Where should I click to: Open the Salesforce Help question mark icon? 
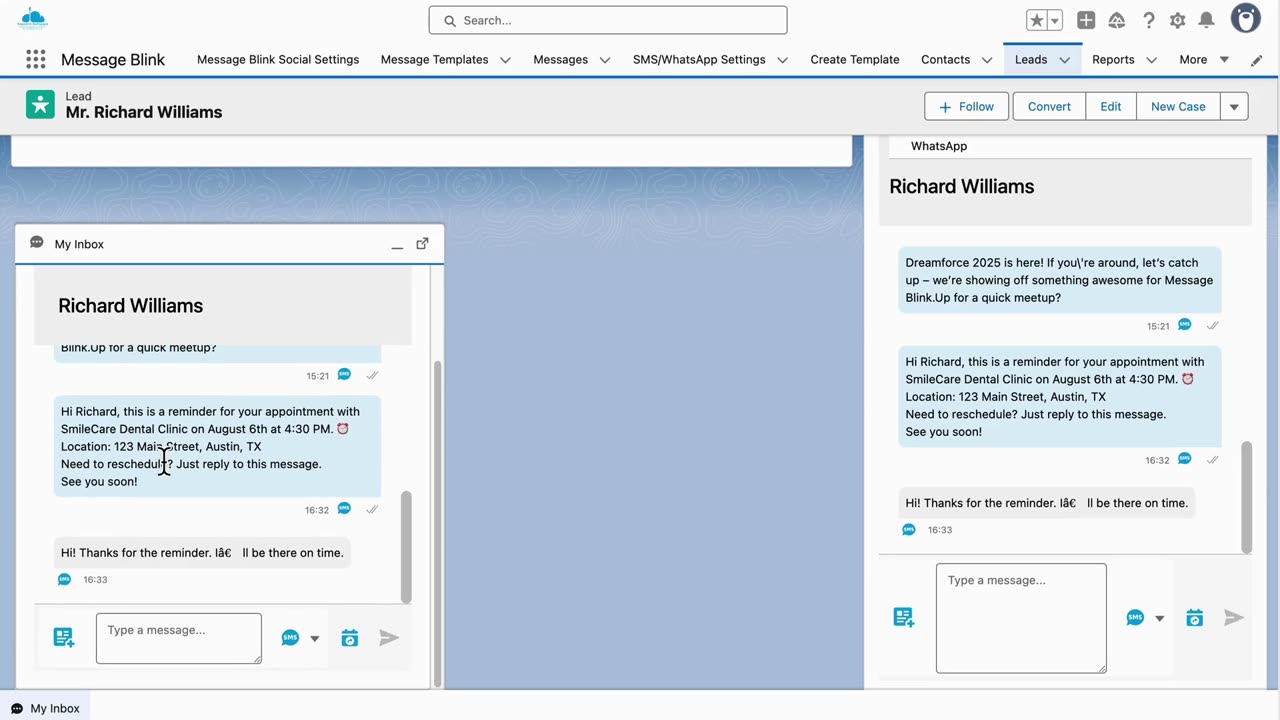pos(1149,20)
